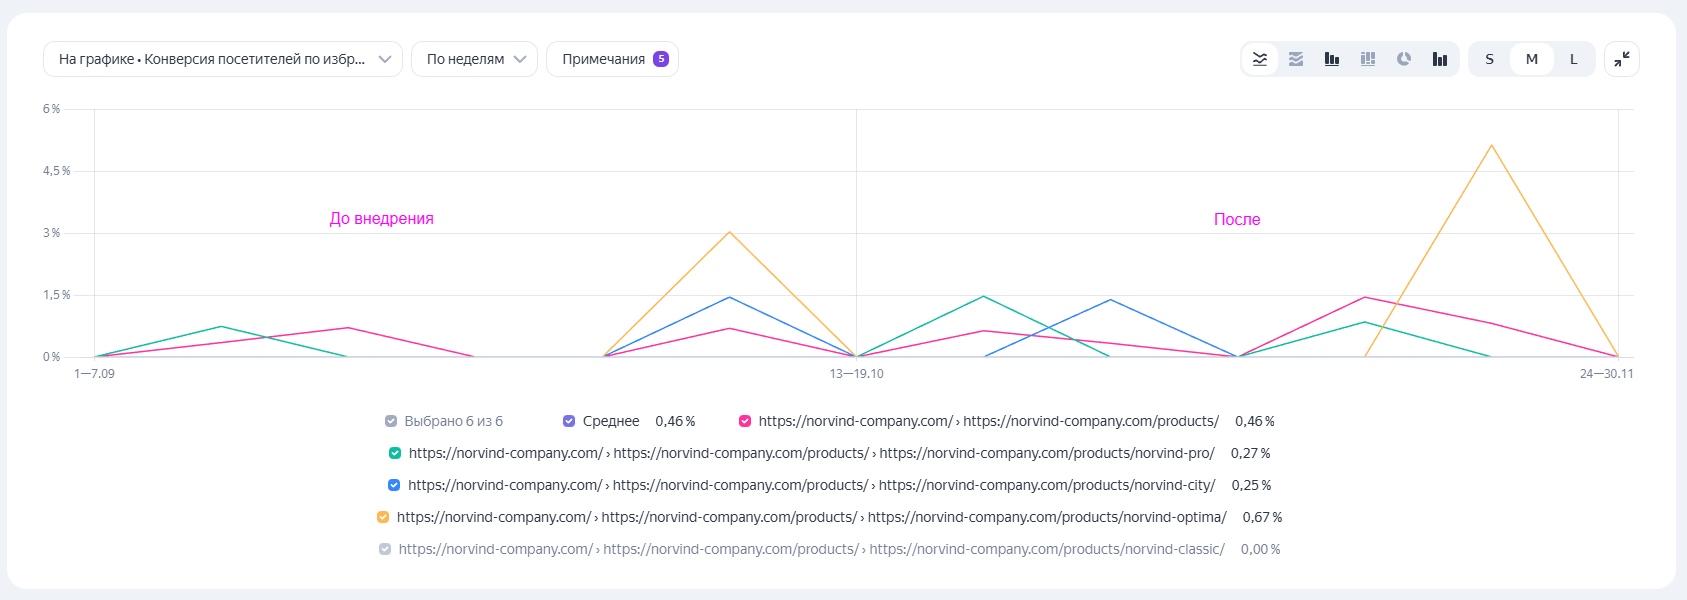Select the line chart view icon
This screenshot has height=600, width=1687.
click(1260, 59)
